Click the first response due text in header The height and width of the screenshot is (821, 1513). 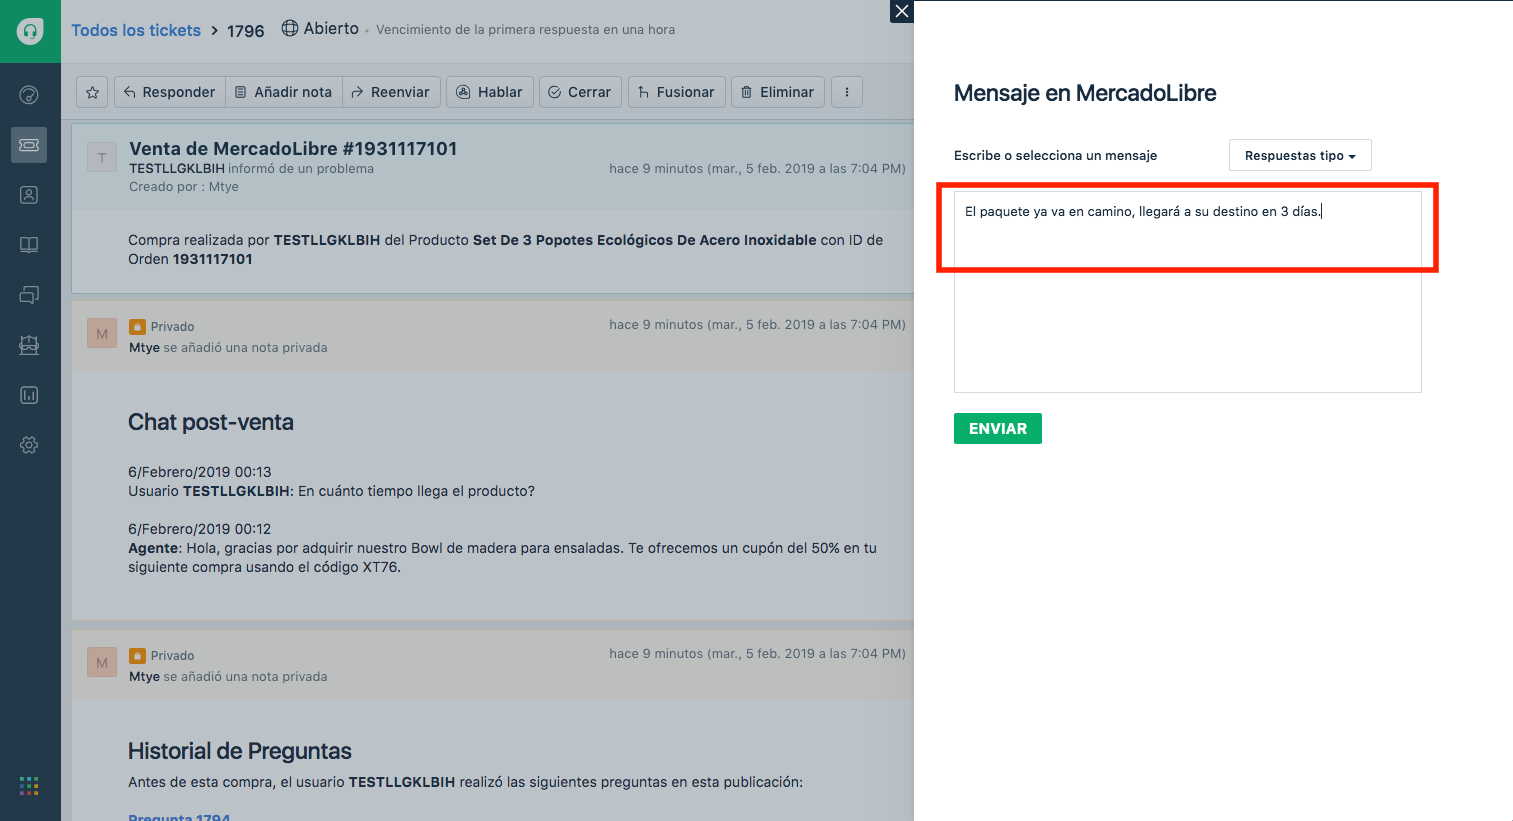(x=526, y=30)
